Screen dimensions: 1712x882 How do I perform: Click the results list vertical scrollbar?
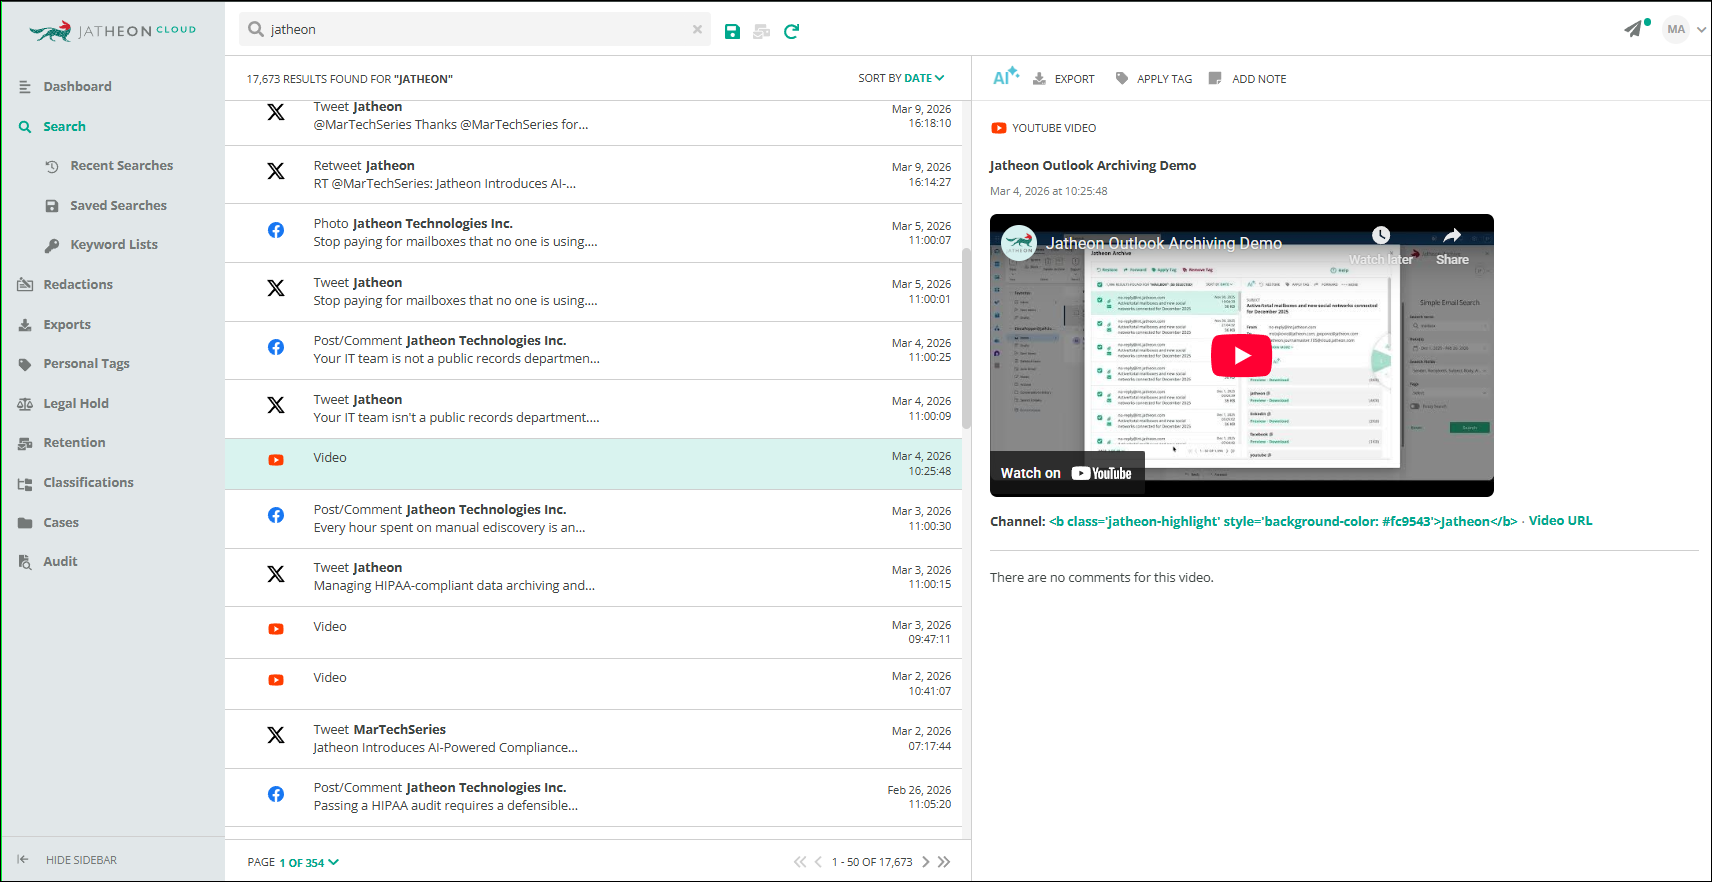(x=966, y=340)
